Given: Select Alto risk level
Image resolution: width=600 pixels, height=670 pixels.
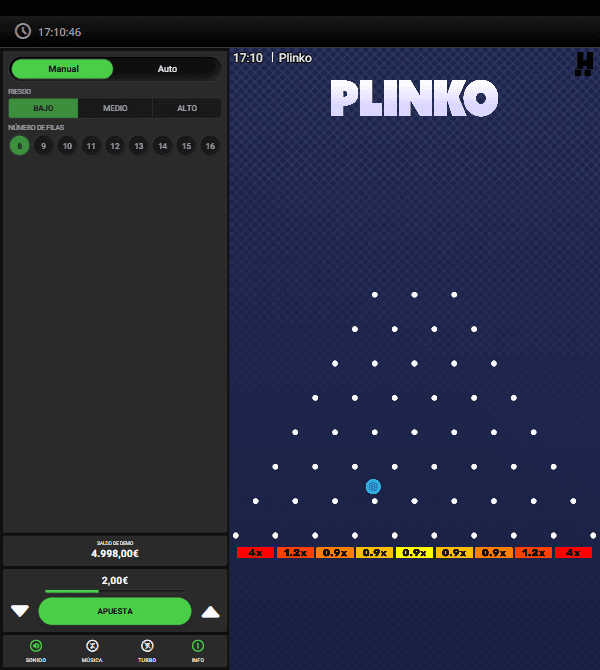Looking at the screenshot, I should point(187,108).
